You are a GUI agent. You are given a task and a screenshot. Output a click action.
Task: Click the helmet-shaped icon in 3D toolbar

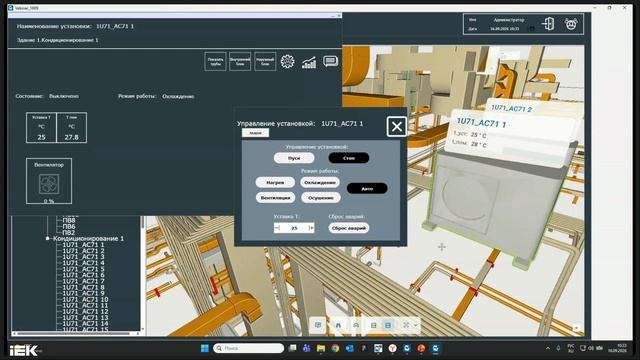coord(356,325)
